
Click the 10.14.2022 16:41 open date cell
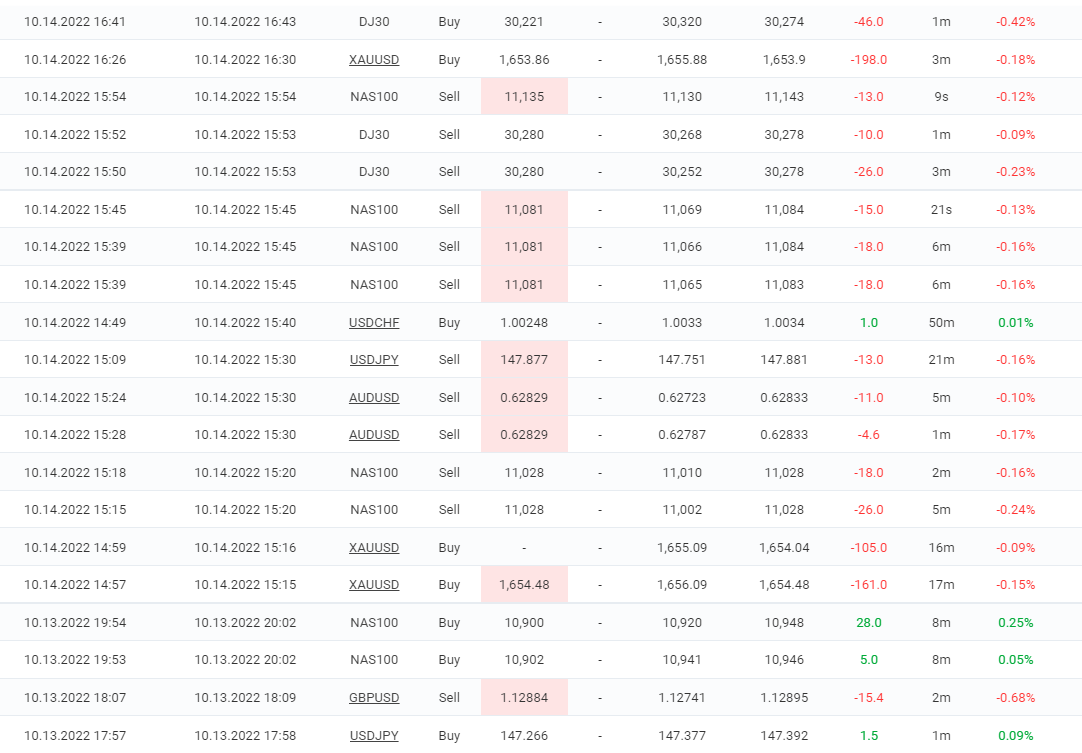tap(75, 22)
